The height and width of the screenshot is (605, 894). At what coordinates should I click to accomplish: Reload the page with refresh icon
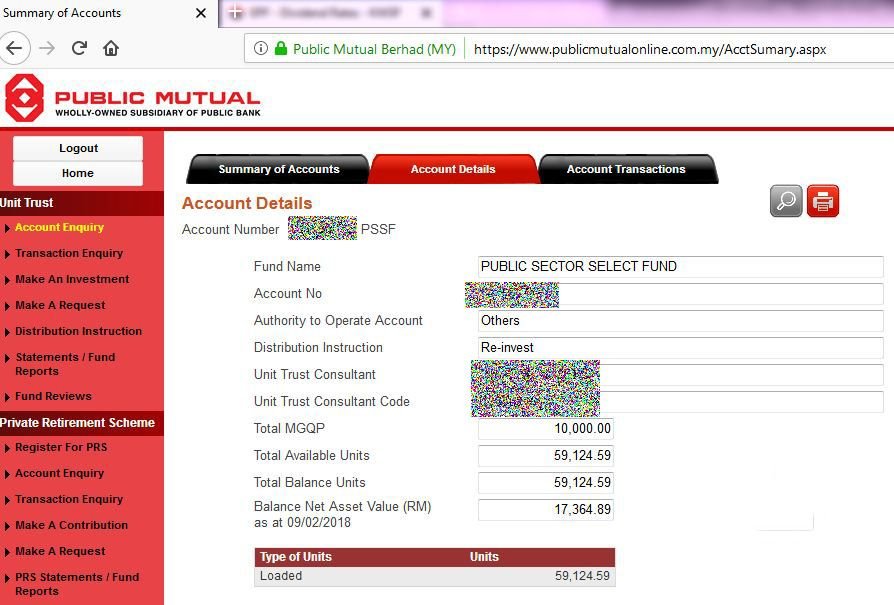click(79, 48)
